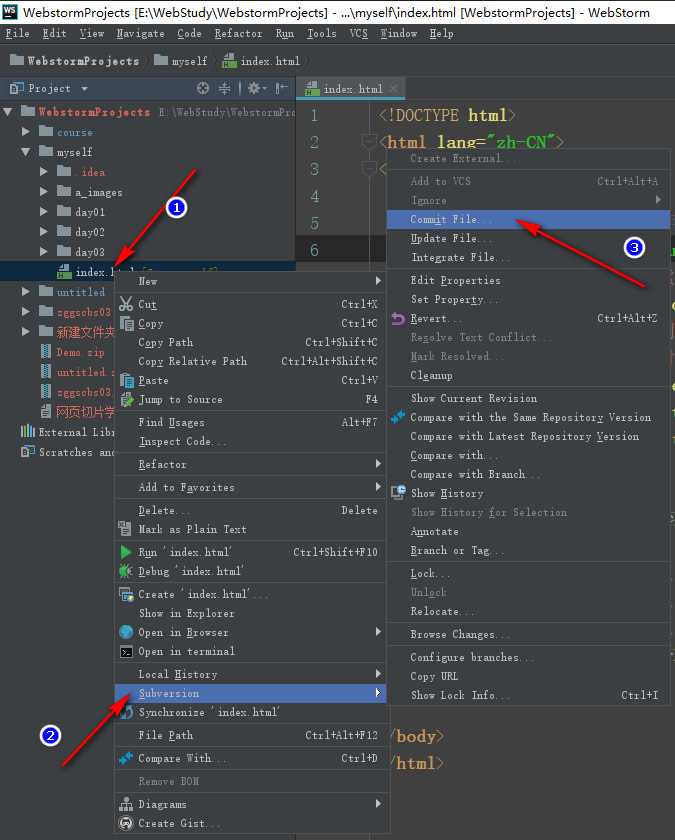Select Edit Properties
The height and width of the screenshot is (840, 675).
[528, 280]
